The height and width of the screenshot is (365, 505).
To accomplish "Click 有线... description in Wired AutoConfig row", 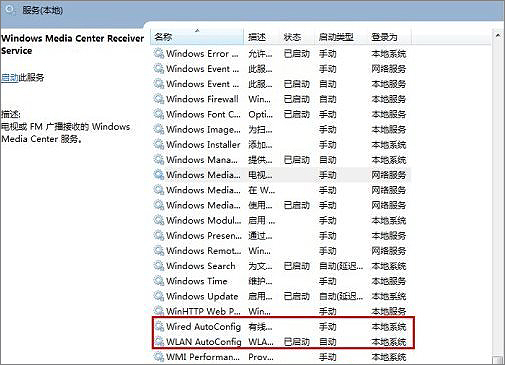I will tap(260, 326).
